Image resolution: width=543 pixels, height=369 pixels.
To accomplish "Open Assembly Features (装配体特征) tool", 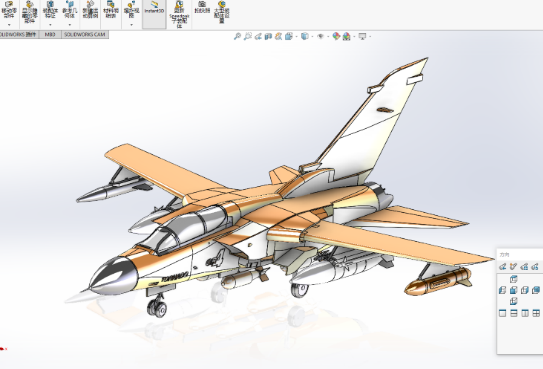I will (50, 10).
